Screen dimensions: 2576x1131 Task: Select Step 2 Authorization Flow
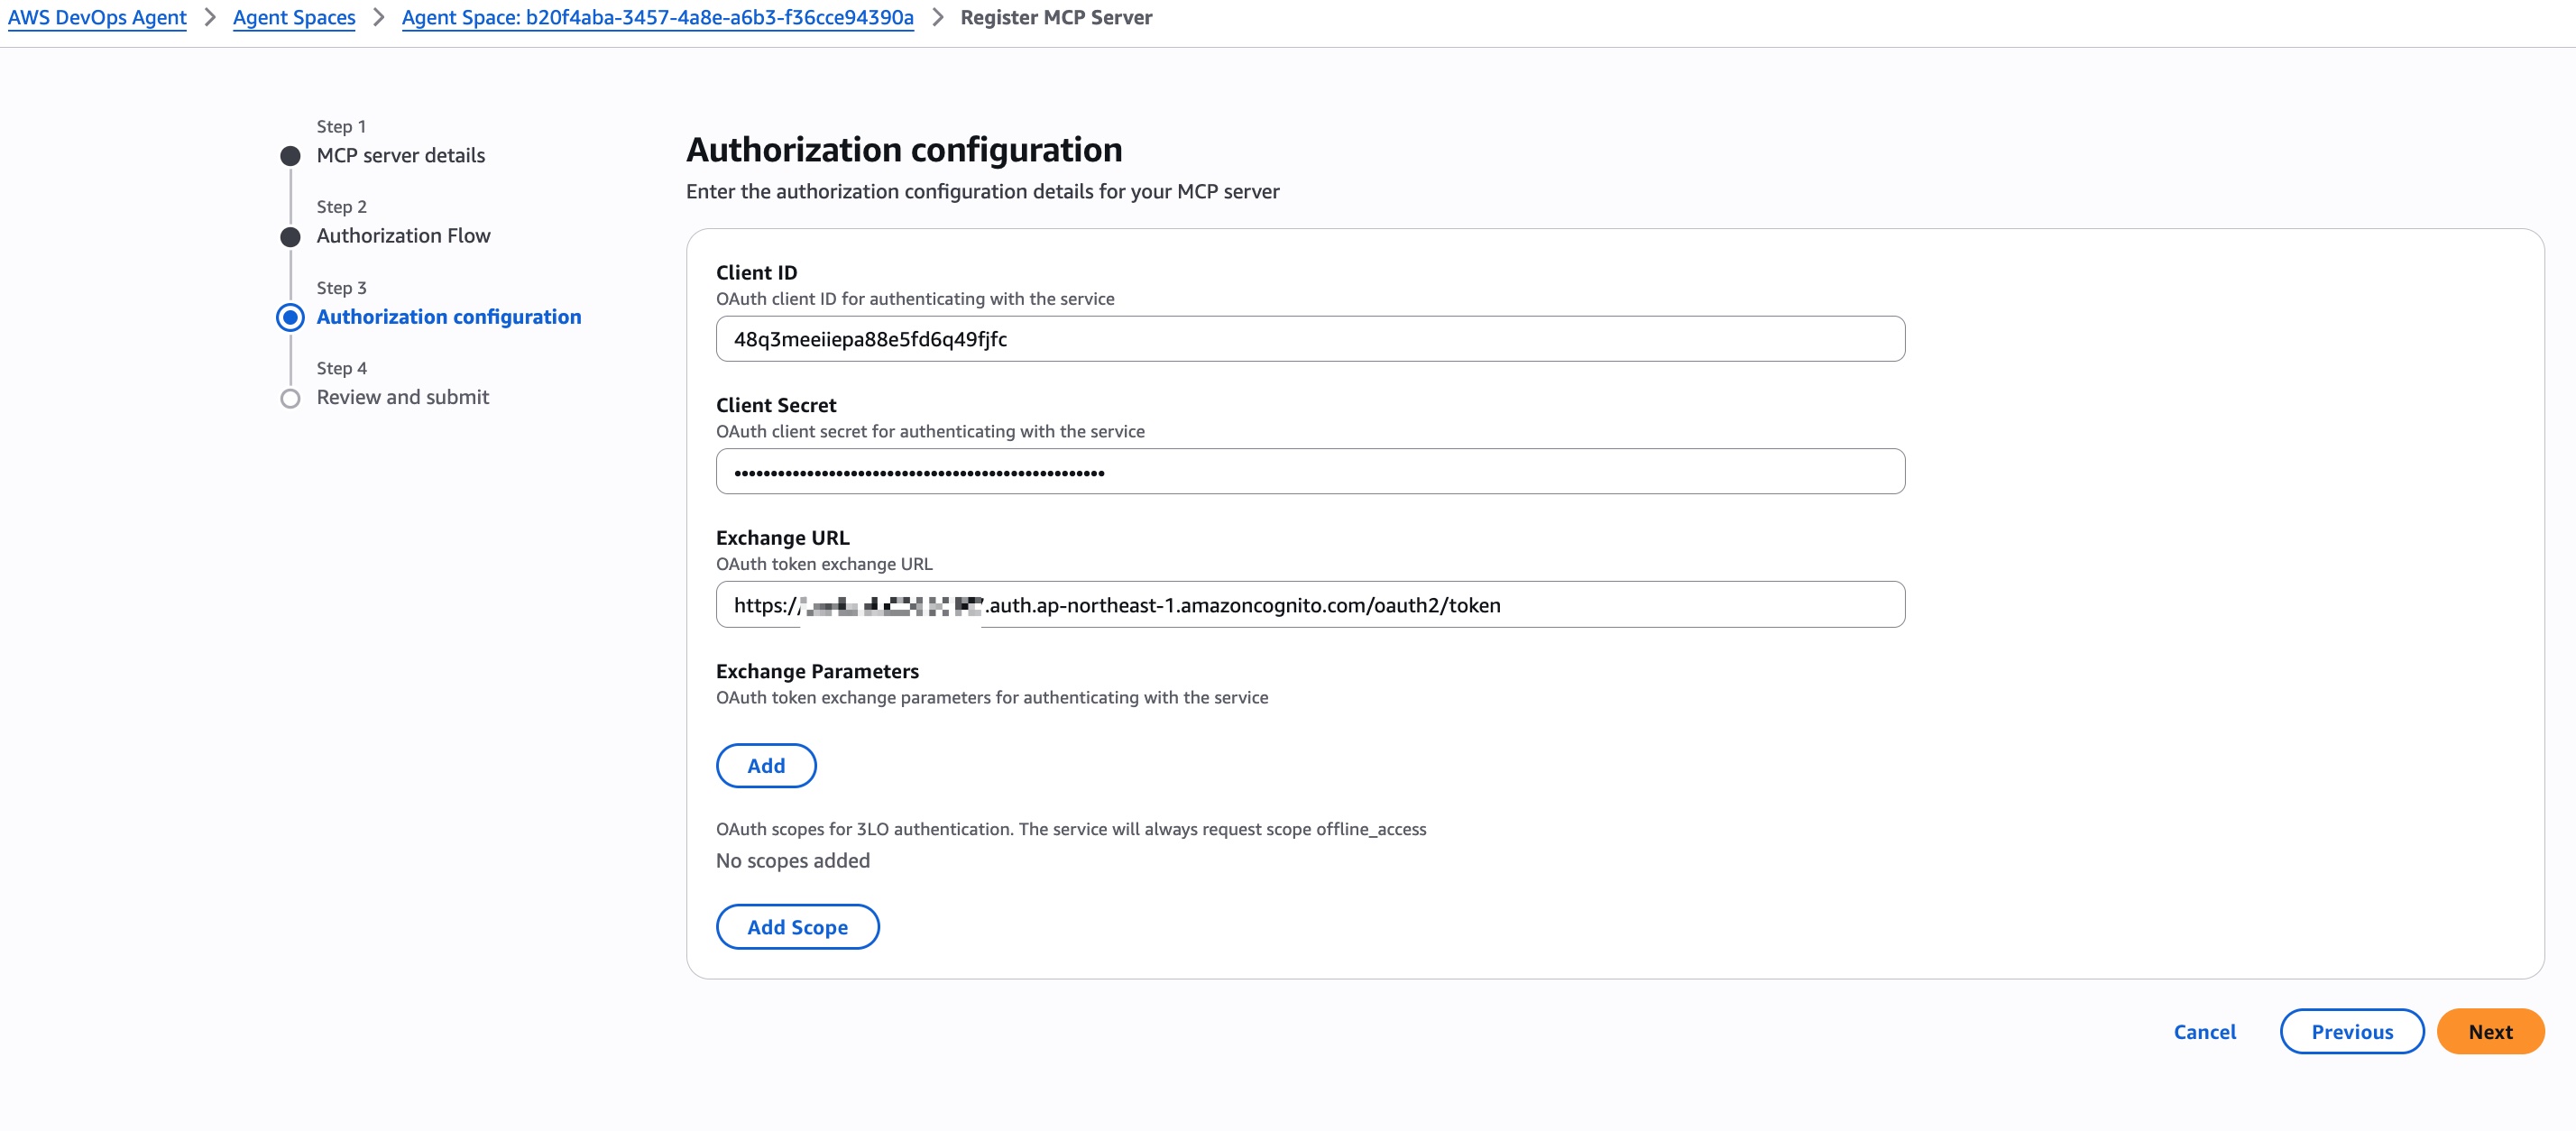[x=290, y=237]
